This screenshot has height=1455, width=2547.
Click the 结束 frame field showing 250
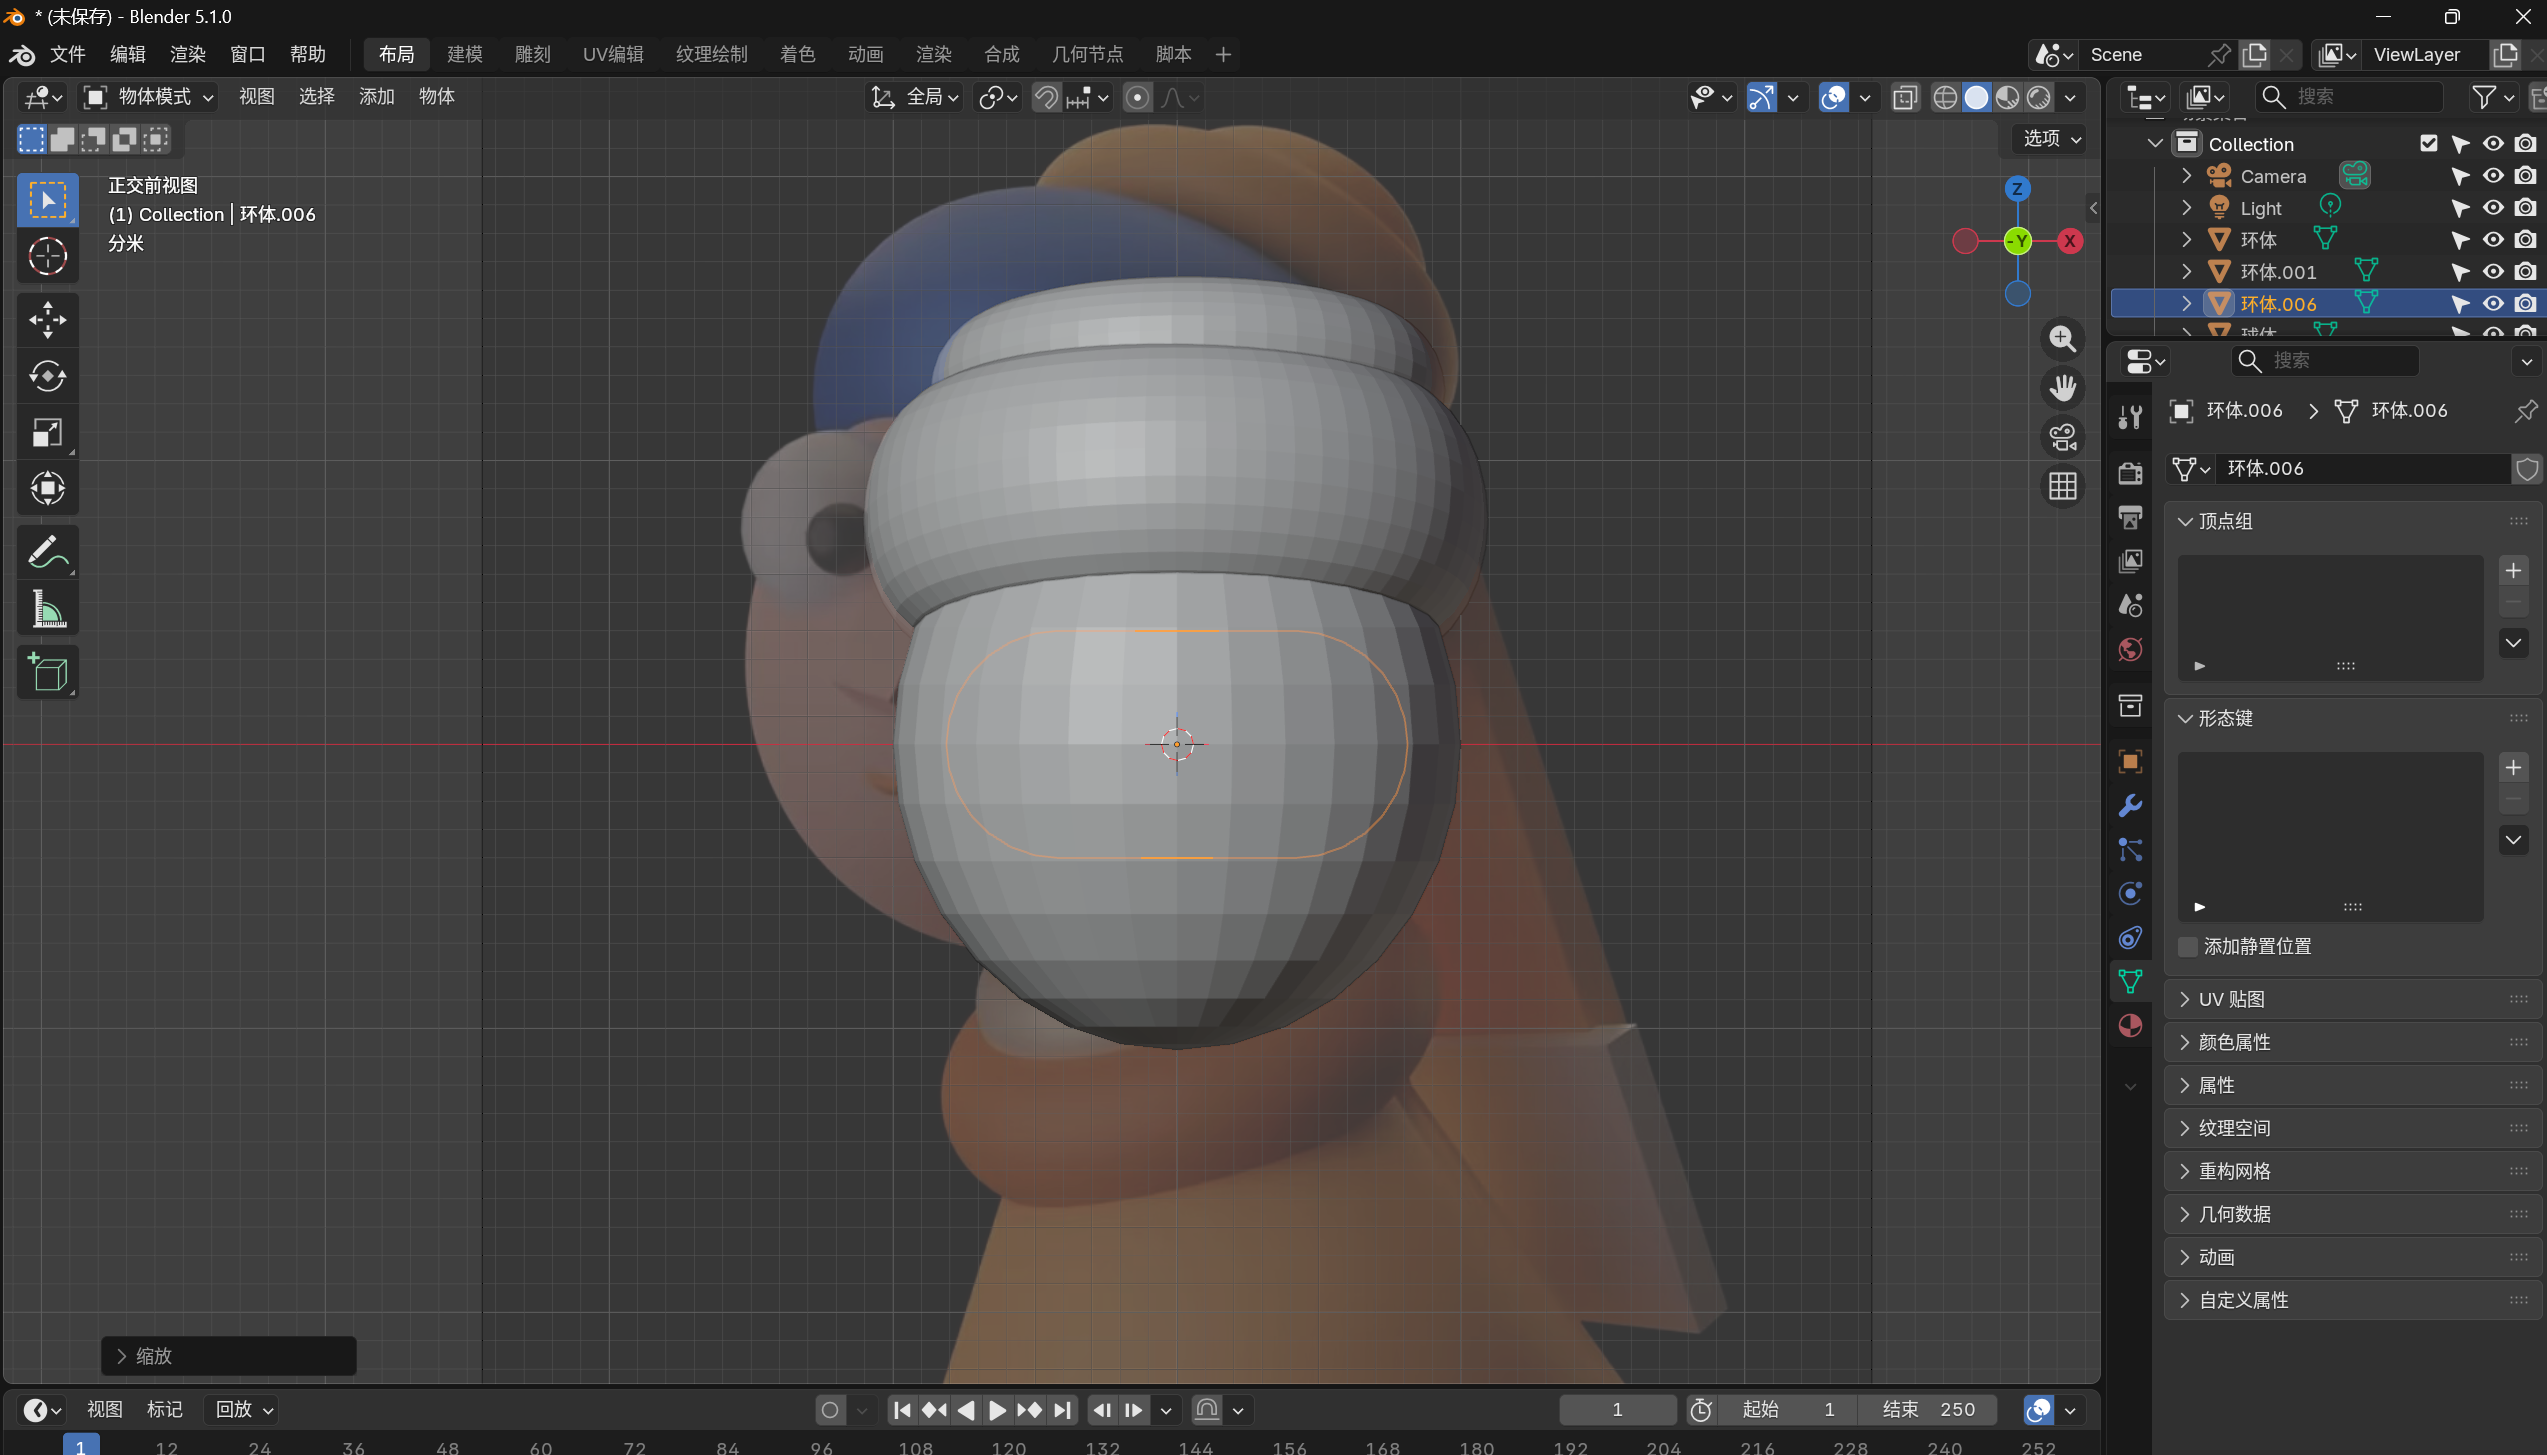[1929, 1409]
